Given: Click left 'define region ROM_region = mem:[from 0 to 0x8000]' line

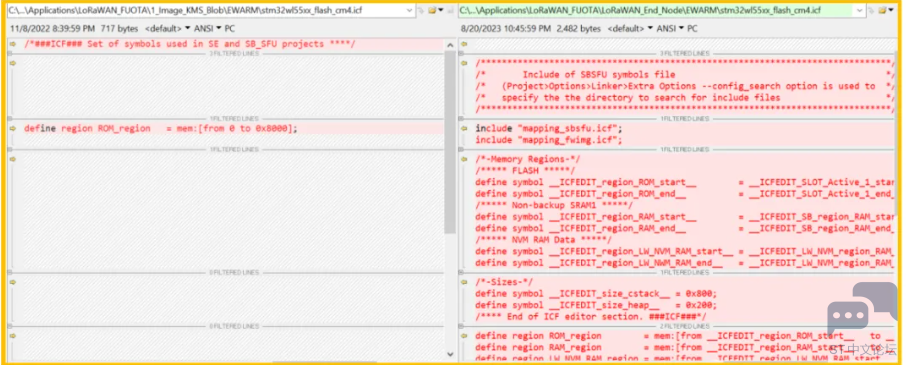Looking at the screenshot, I should 161,128.
